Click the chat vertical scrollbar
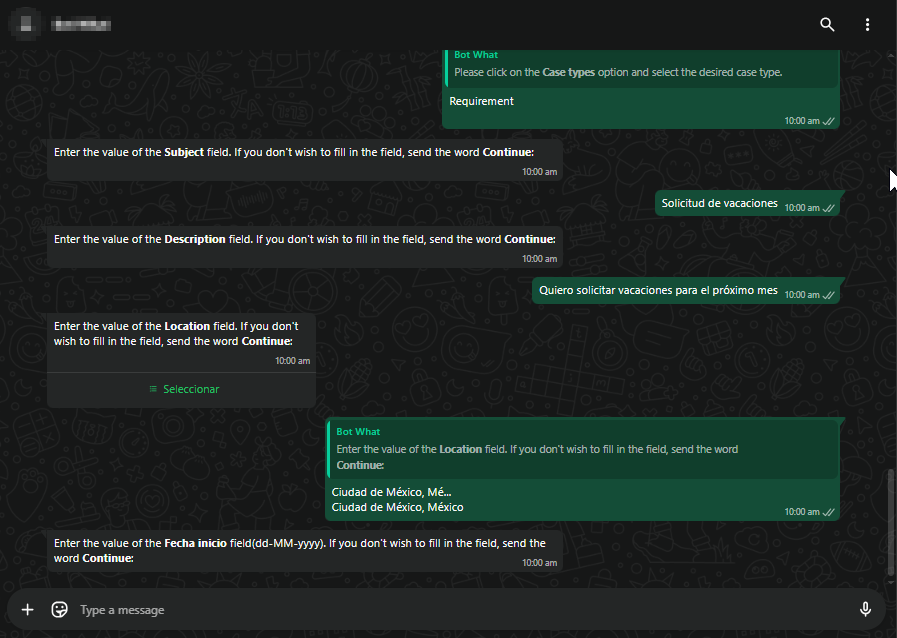 coord(890,520)
